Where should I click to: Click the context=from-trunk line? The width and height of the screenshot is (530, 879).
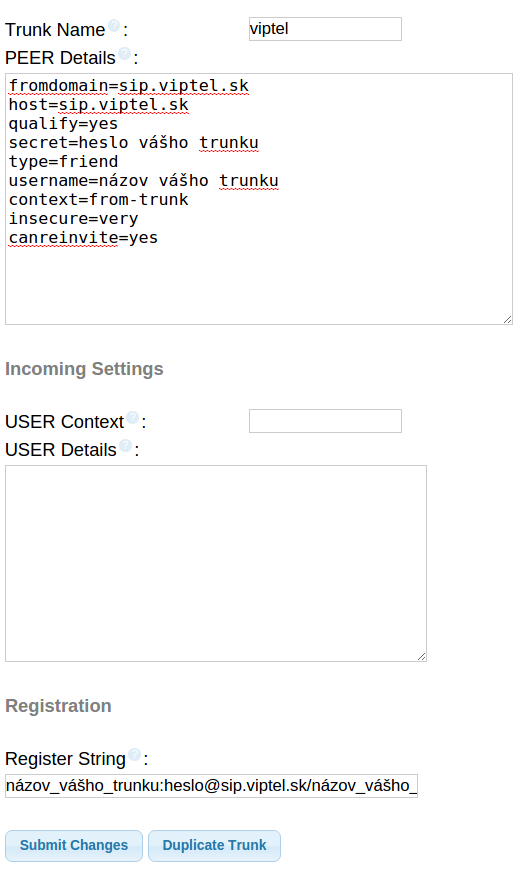click(x=99, y=200)
